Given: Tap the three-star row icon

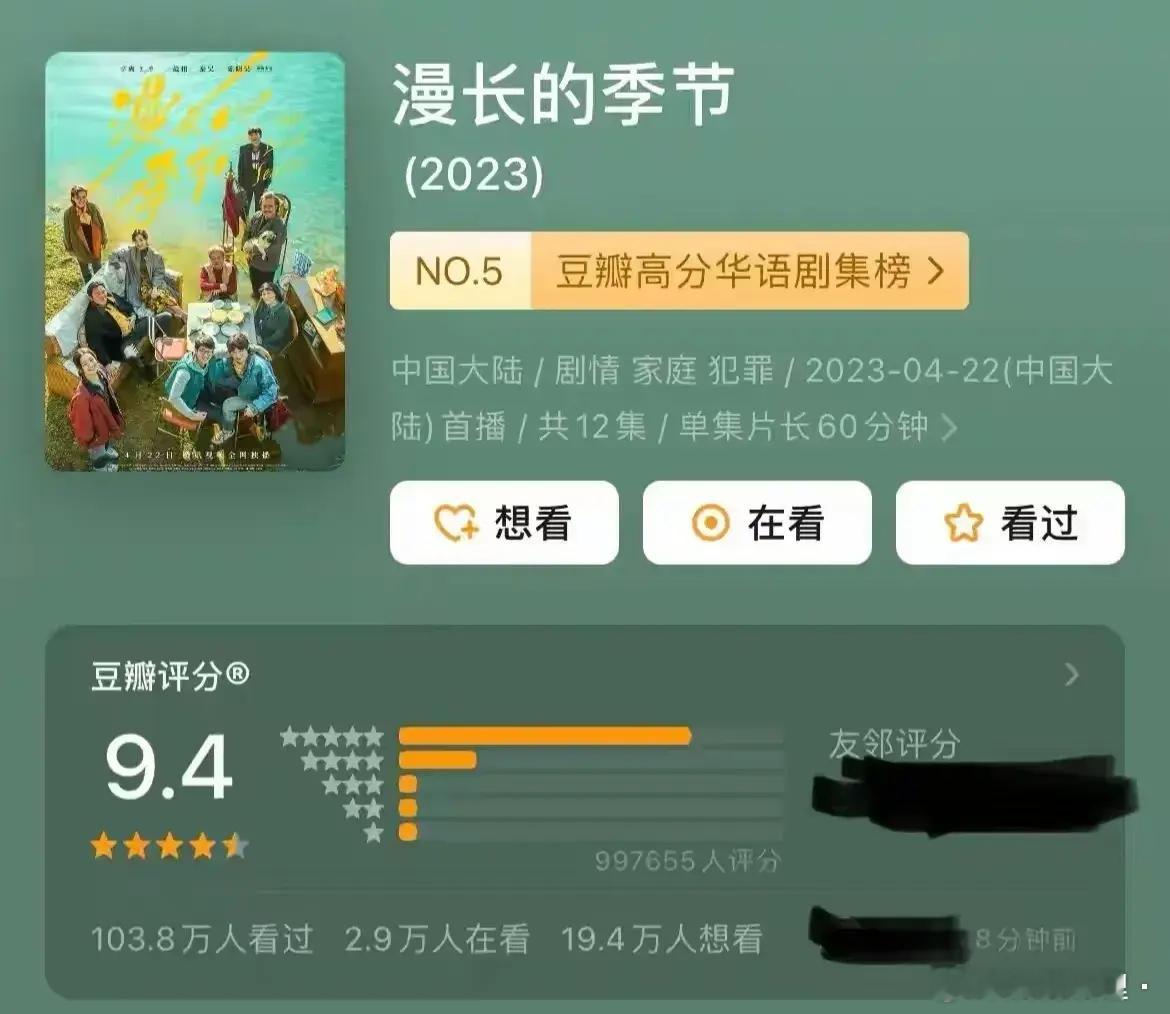Looking at the screenshot, I should [x=353, y=785].
